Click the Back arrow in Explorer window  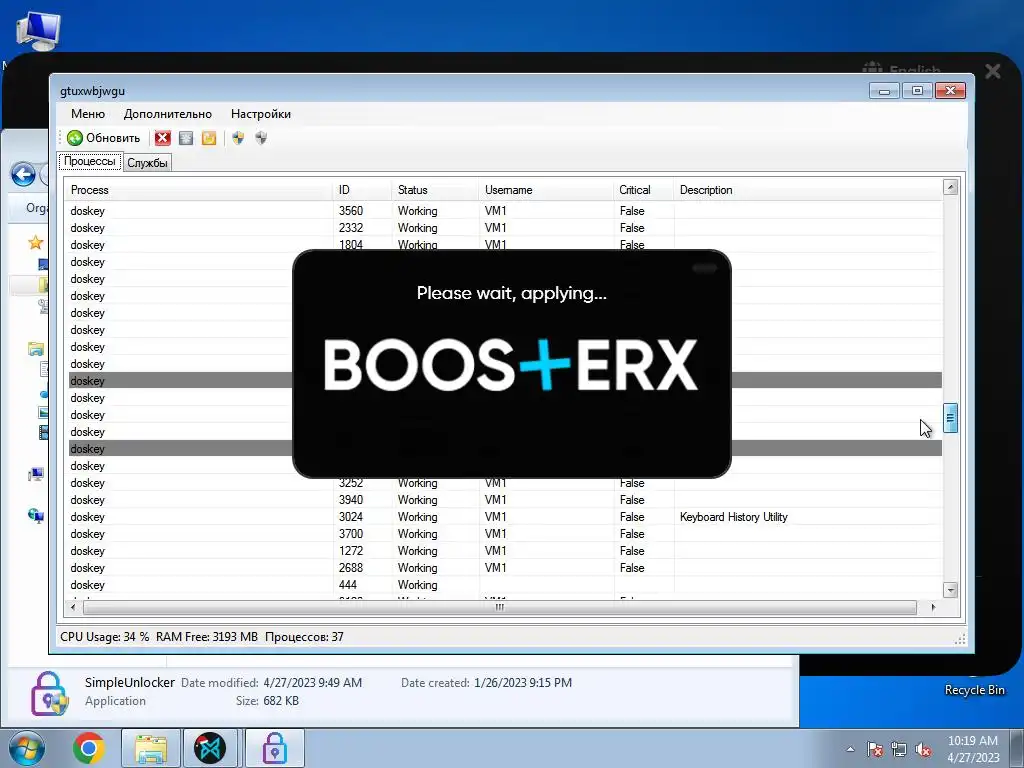[x=24, y=174]
